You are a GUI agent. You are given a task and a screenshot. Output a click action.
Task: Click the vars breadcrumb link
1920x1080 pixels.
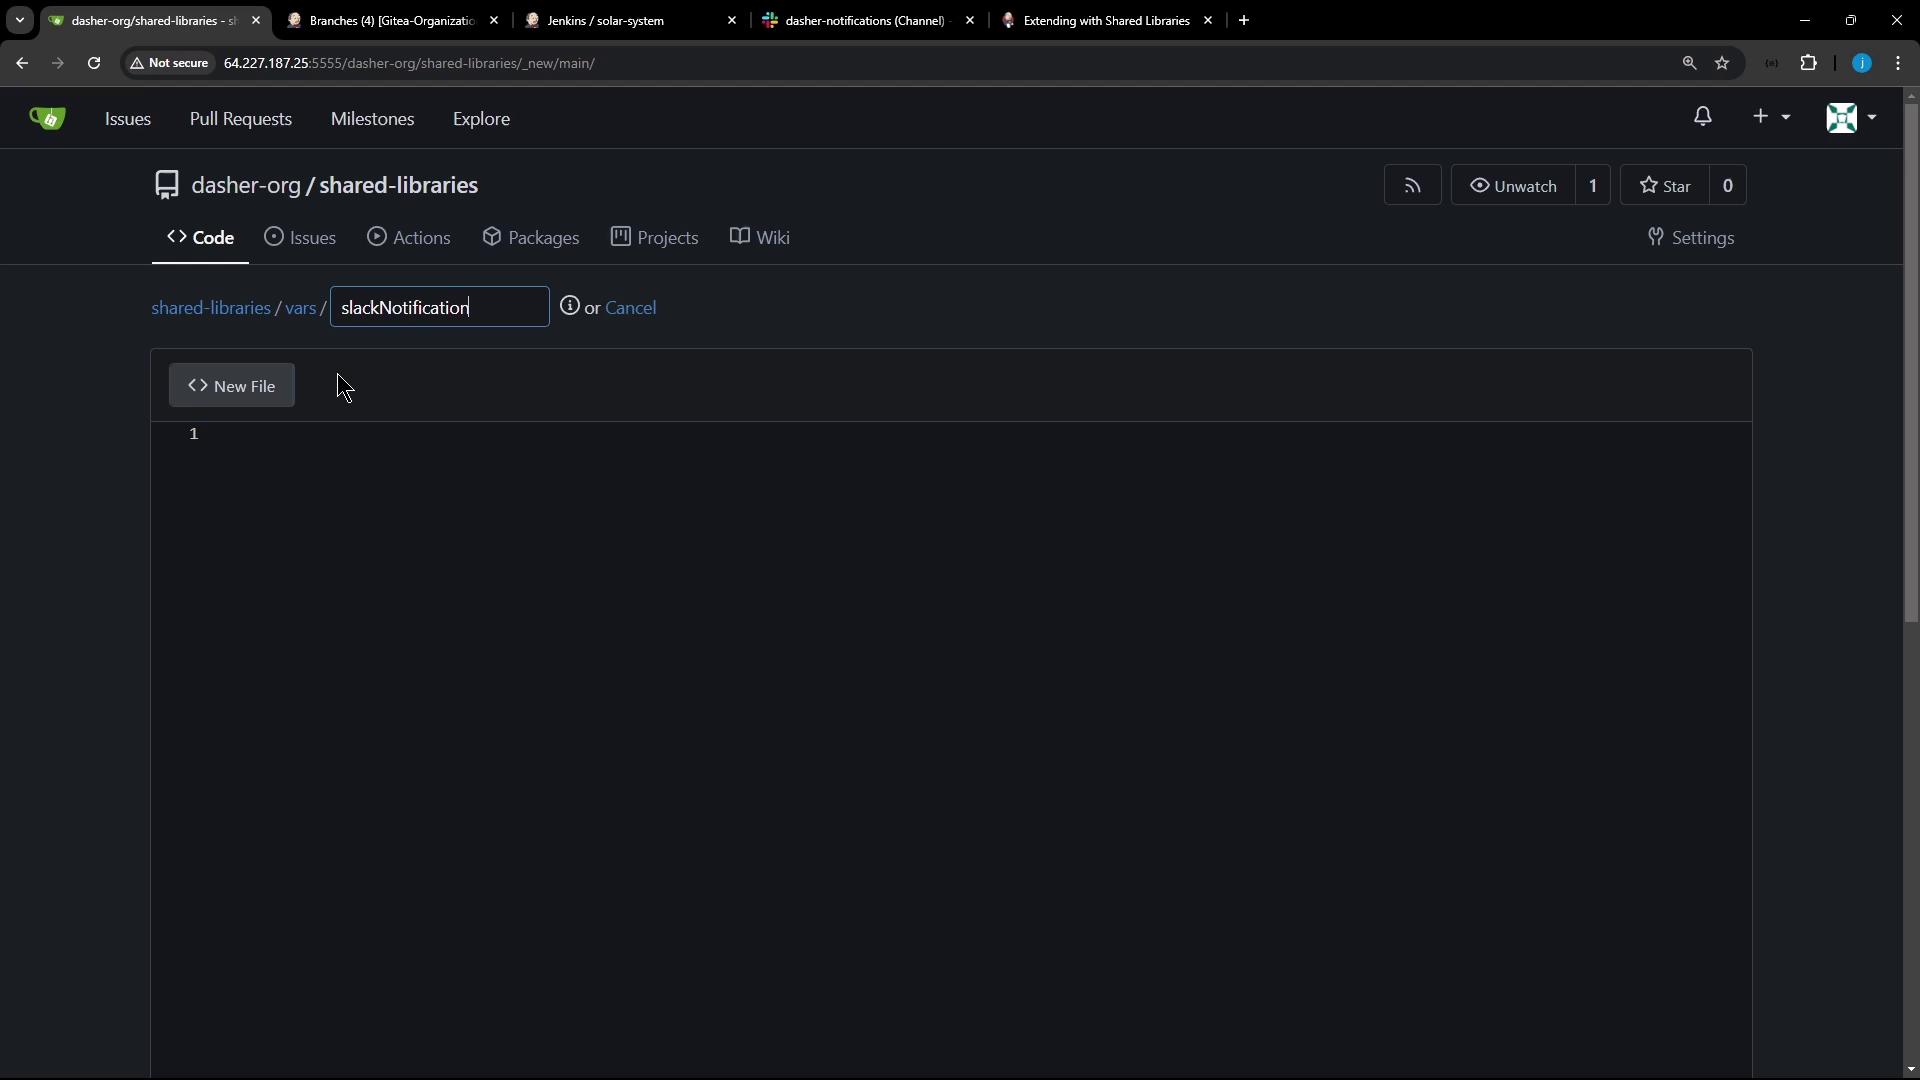pos(300,308)
